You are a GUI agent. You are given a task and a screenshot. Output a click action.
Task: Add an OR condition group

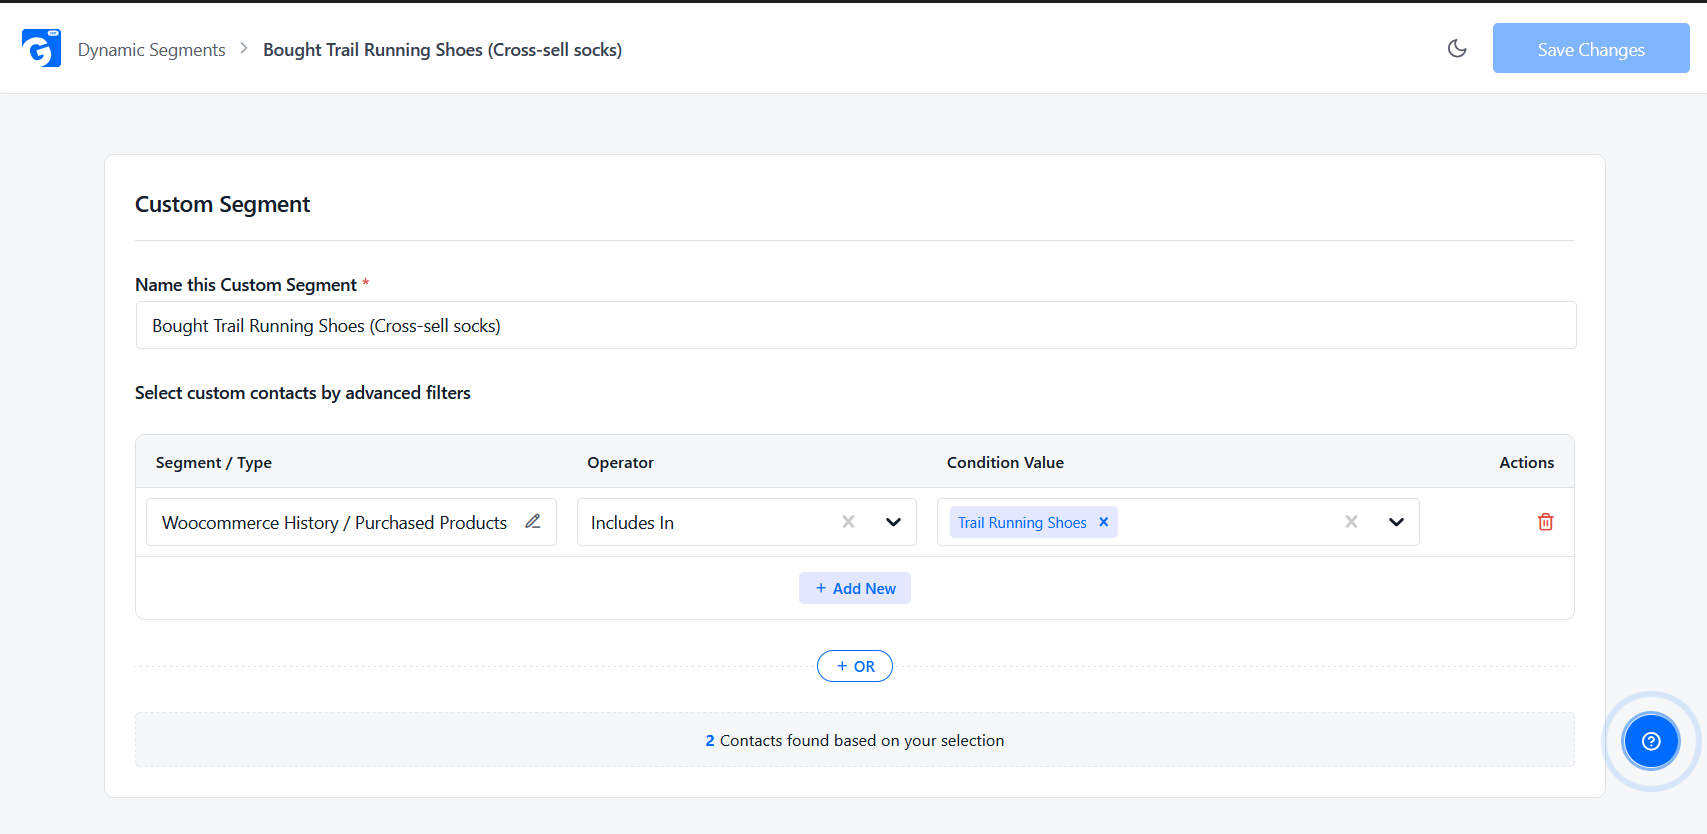pos(855,666)
